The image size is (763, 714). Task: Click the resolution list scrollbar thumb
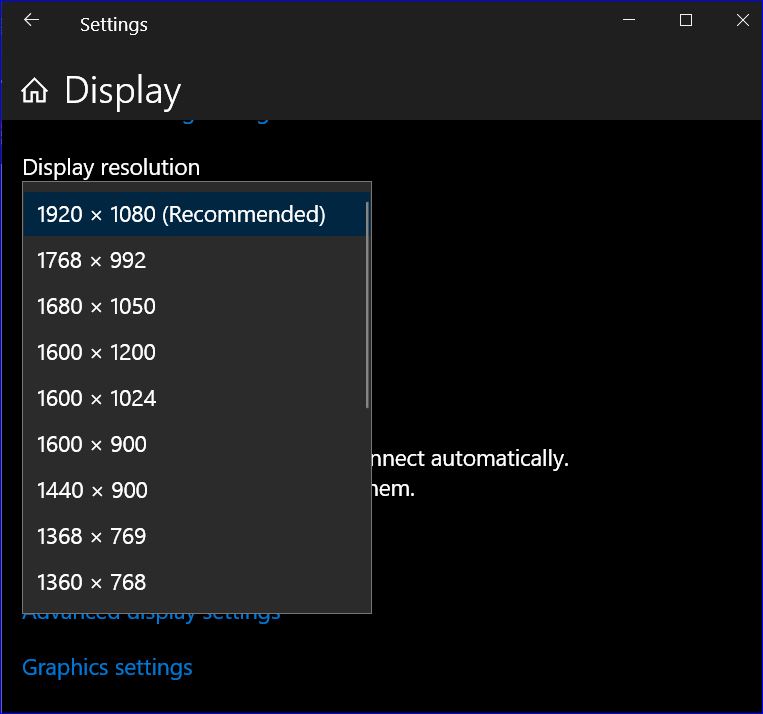point(367,305)
